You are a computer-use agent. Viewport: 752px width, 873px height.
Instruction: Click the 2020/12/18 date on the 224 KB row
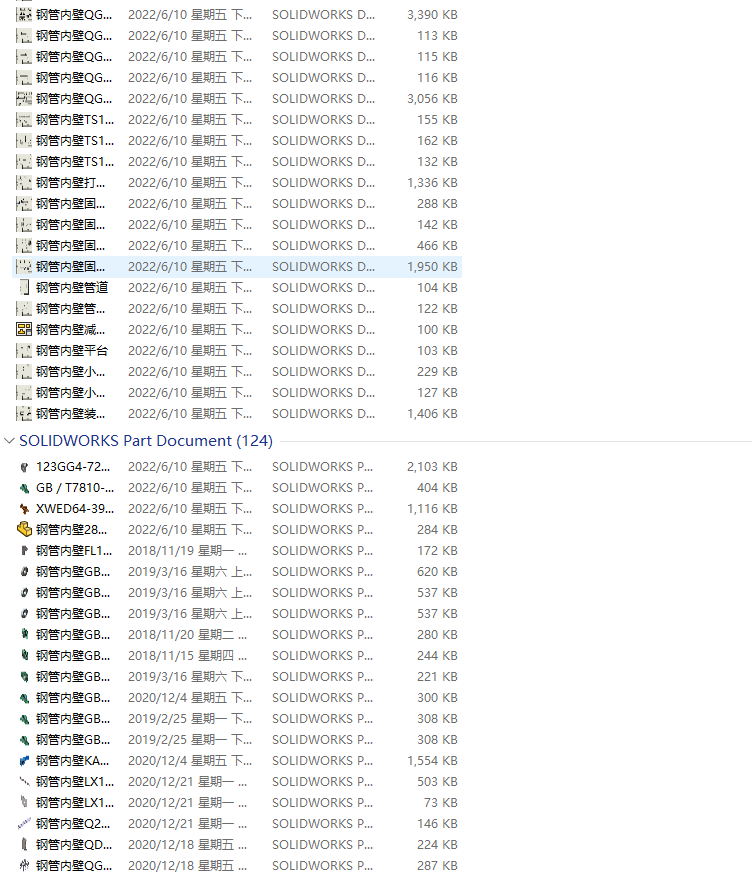(x=188, y=845)
